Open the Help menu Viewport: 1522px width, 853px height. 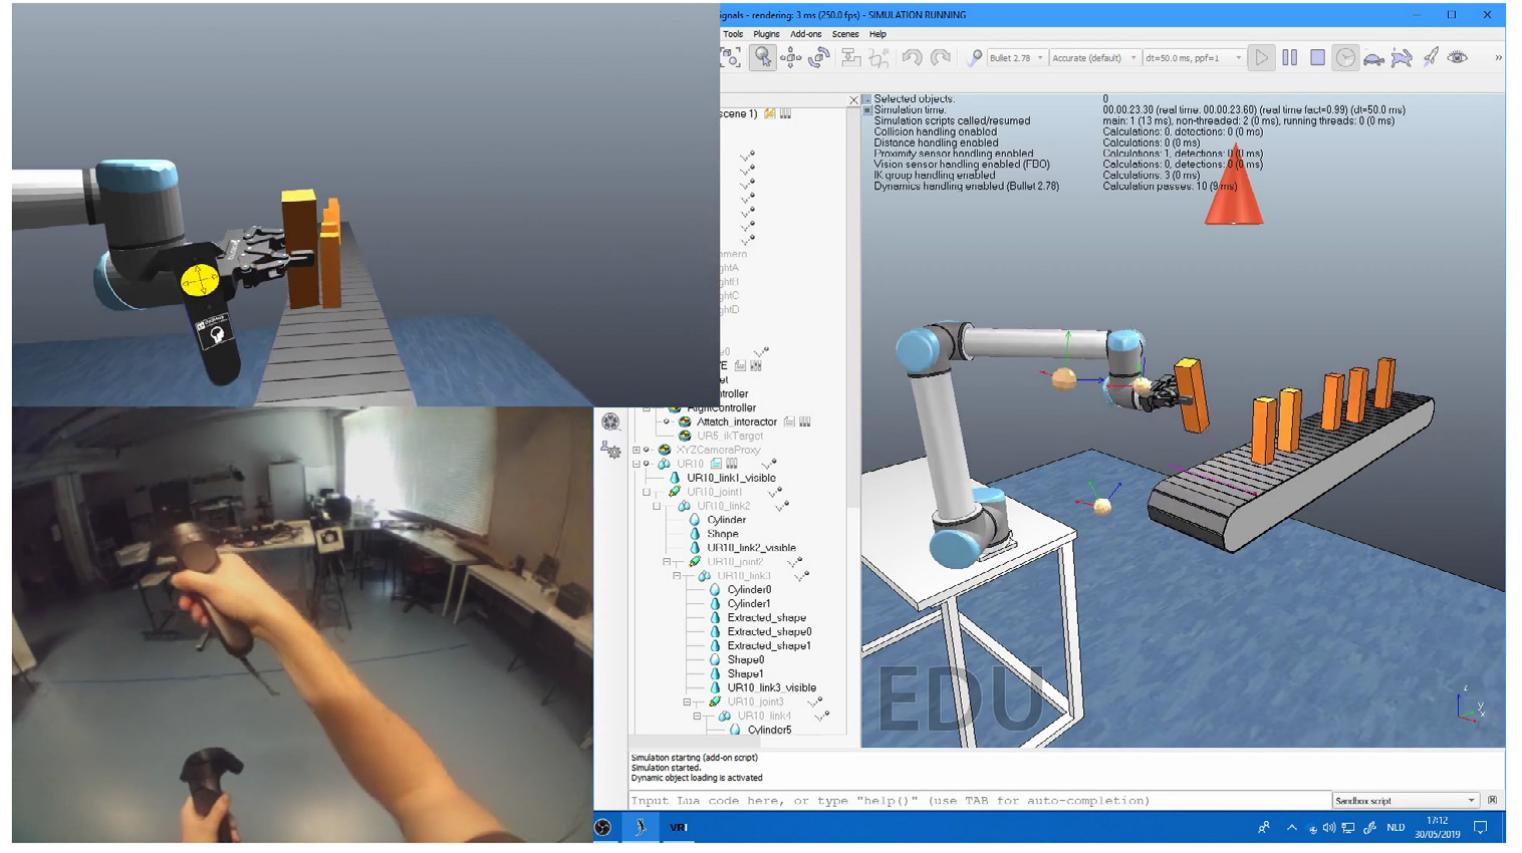click(877, 34)
